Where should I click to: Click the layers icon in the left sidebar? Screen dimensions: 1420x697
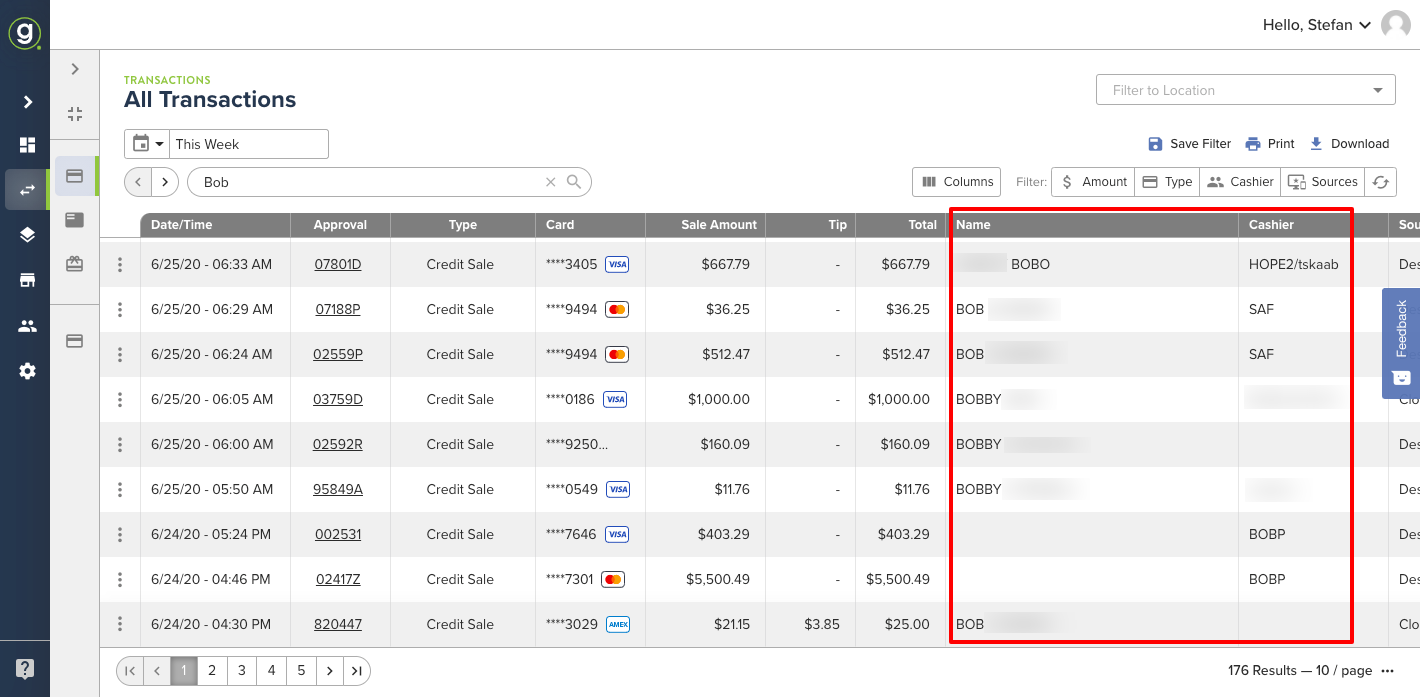pos(25,237)
